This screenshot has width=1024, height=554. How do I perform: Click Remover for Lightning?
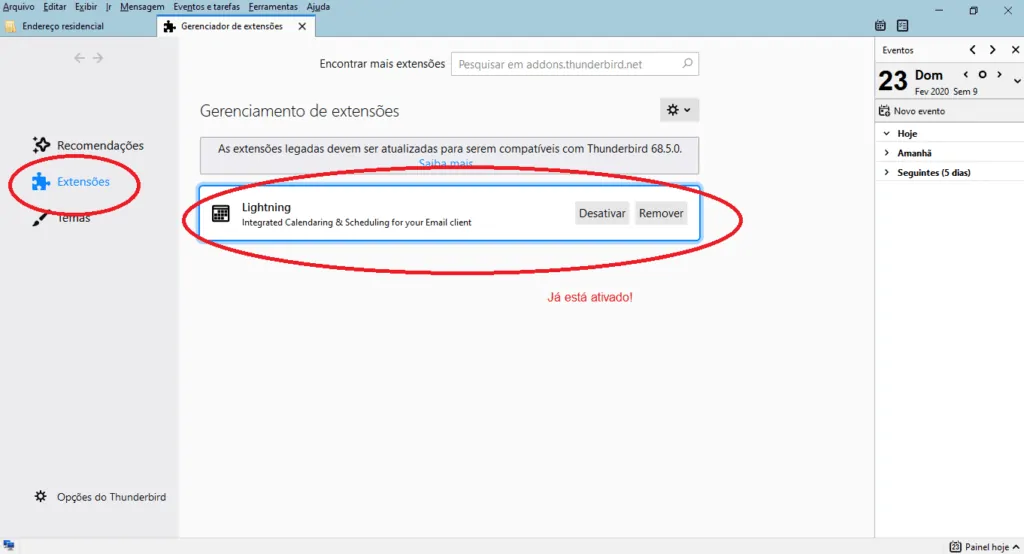click(661, 213)
